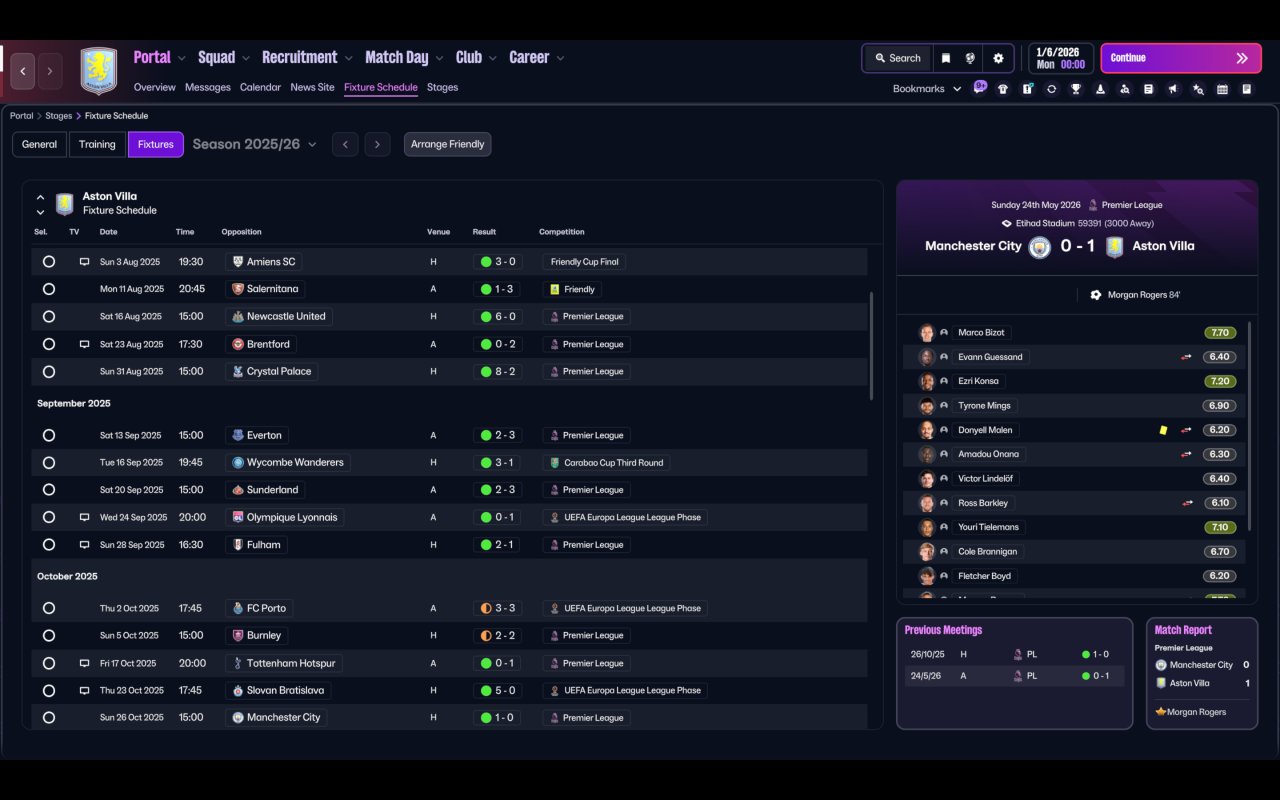Click the Aston Villa crest in header
This screenshot has height=800, width=1280.
[98, 70]
